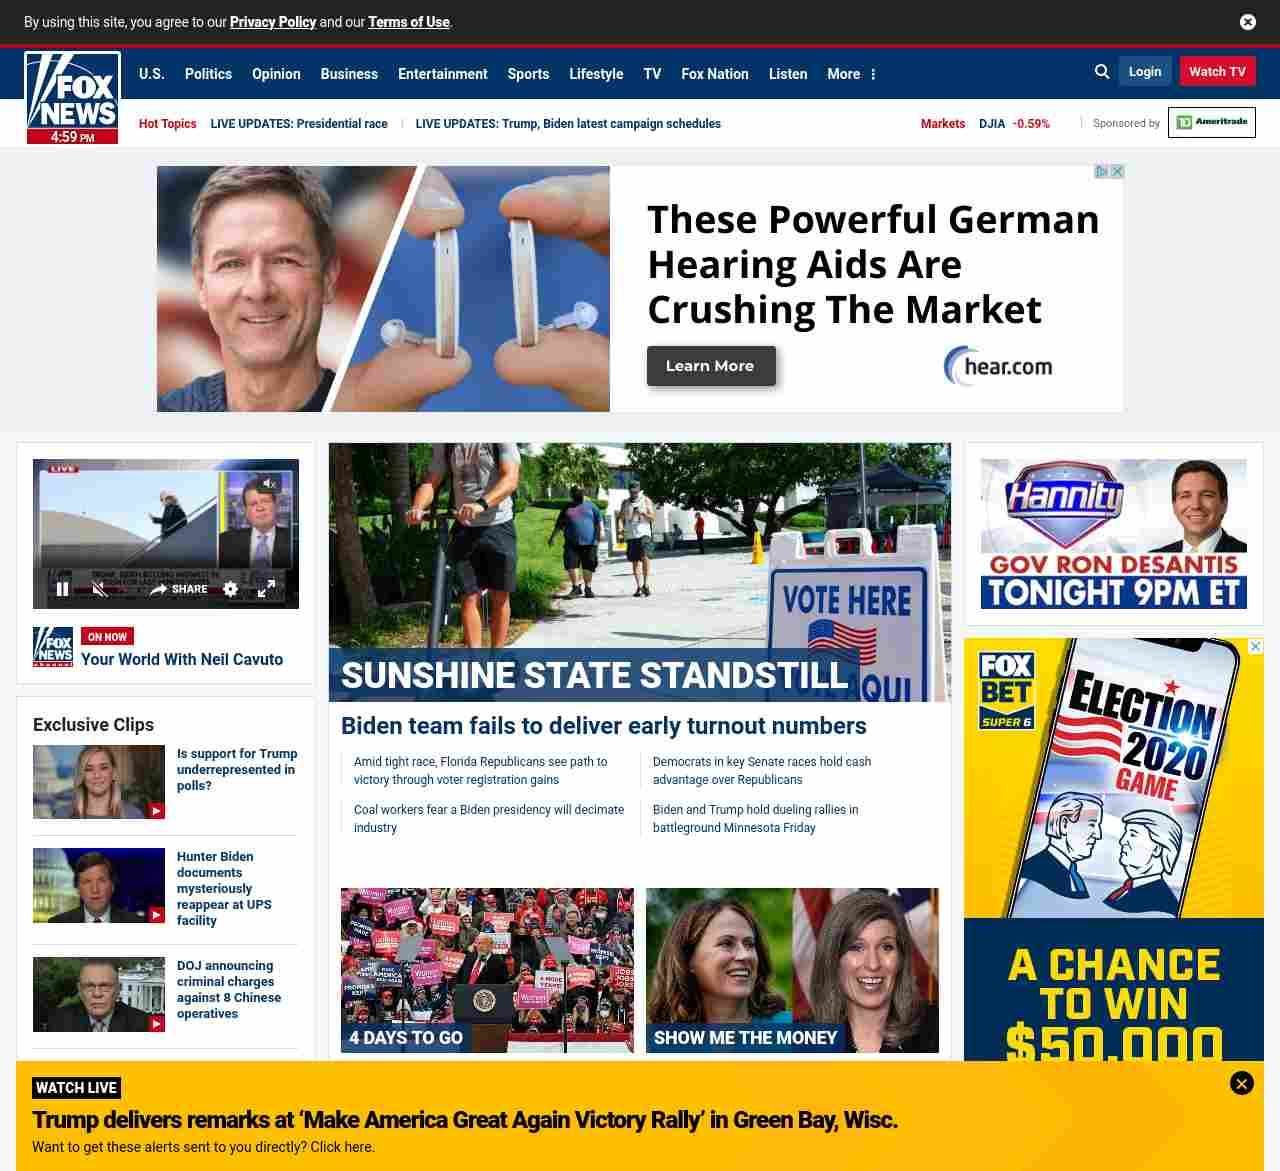
Task: Pause the live video stream
Action: point(62,589)
